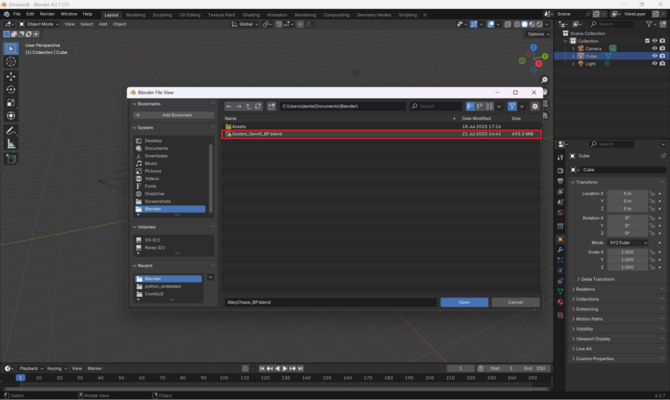Go back in the file browser history
Viewport: 670px width, 400px height.
(229, 106)
